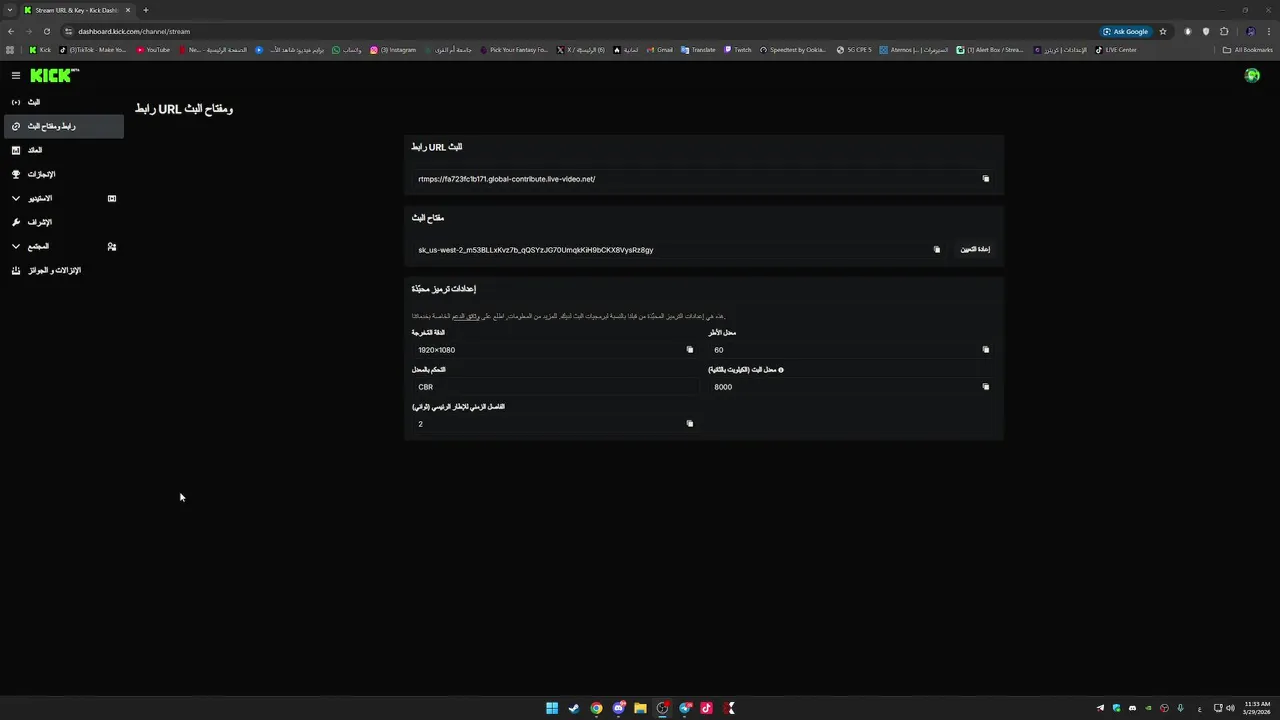Click the KICK logo

[x=54, y=75]
